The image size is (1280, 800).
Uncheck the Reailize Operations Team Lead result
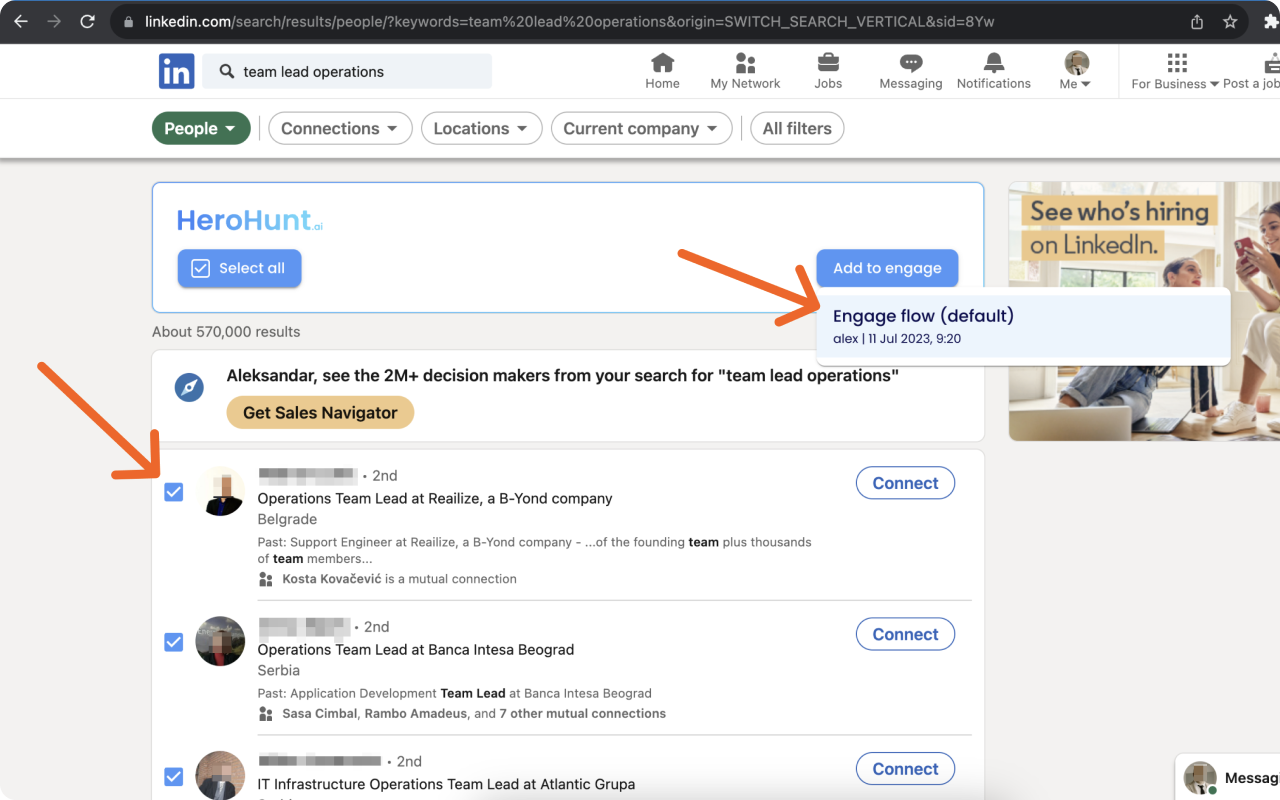174,492
